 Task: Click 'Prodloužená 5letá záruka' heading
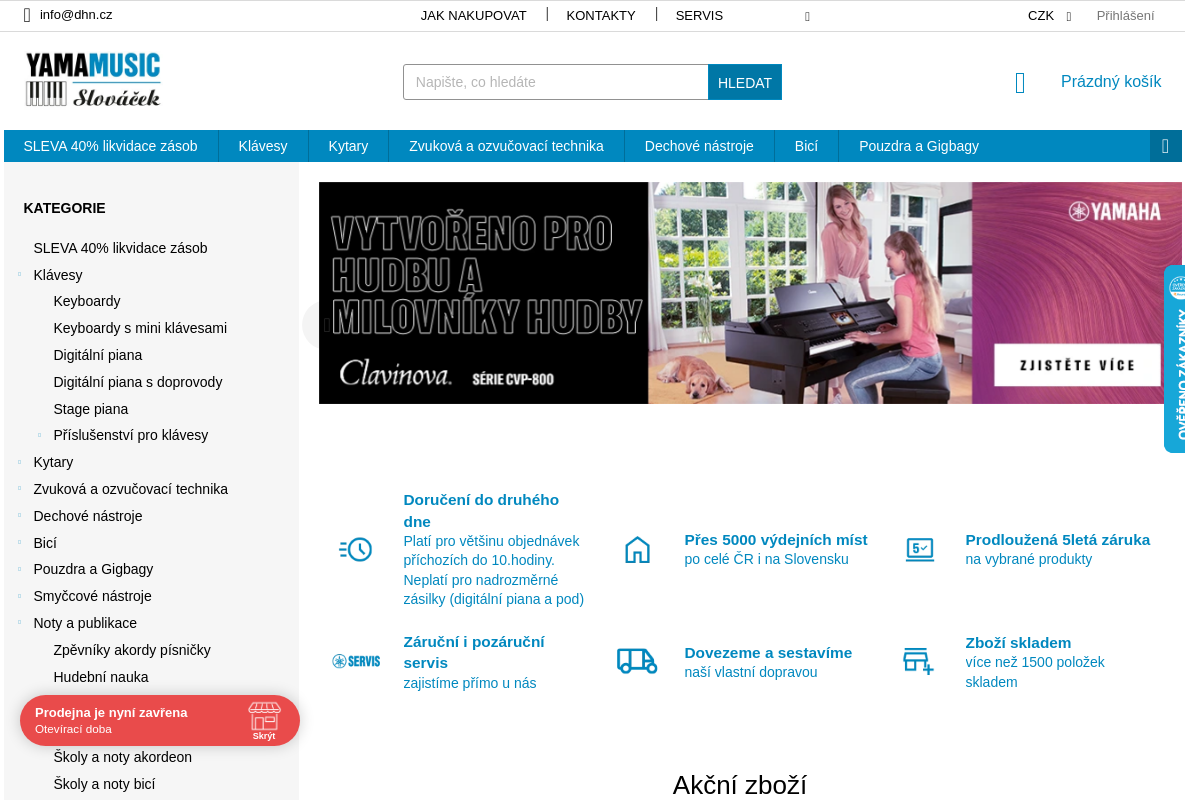tap(1058, 539)
